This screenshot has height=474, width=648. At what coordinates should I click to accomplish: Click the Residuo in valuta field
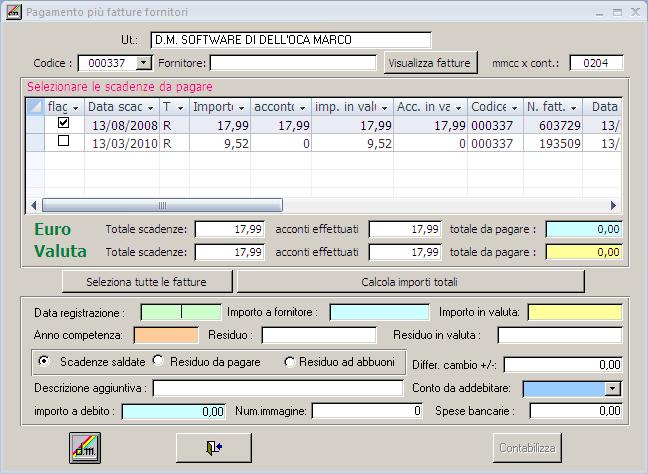click(560, 335)
